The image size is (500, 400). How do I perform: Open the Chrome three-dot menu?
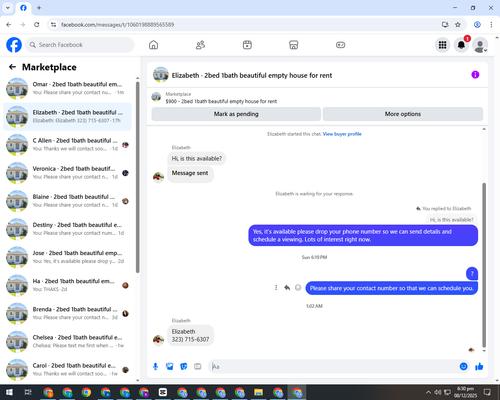coord(491,25)
